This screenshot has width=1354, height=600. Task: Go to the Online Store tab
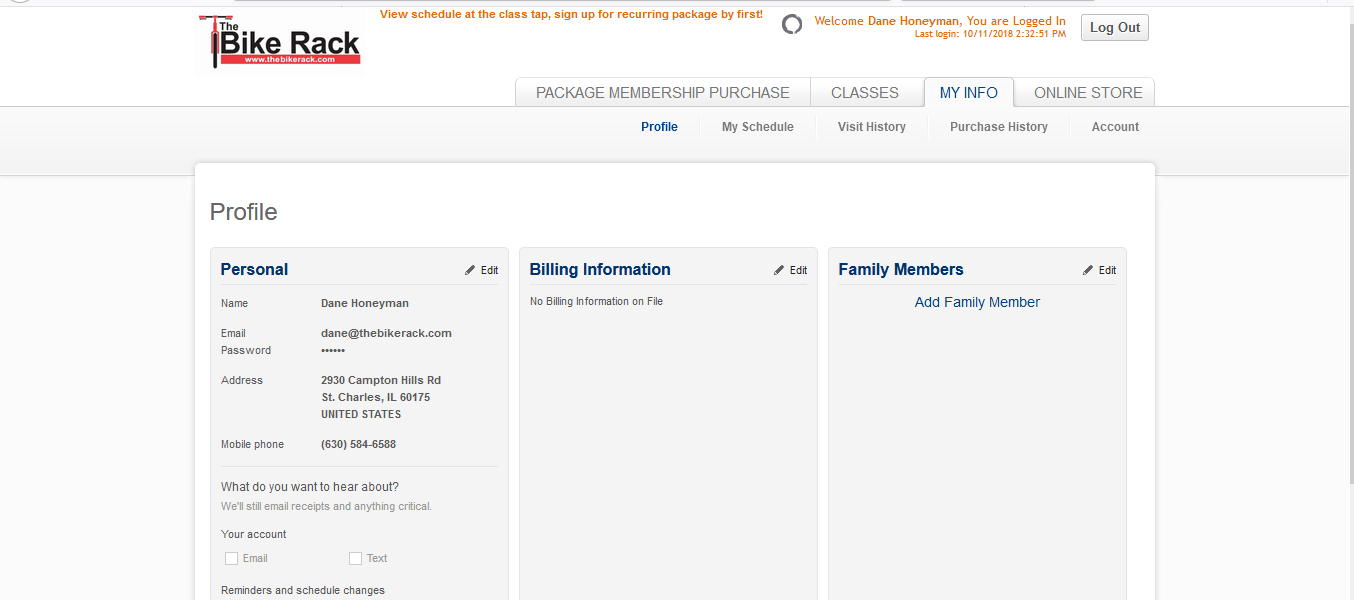(x=1087, y=93)
